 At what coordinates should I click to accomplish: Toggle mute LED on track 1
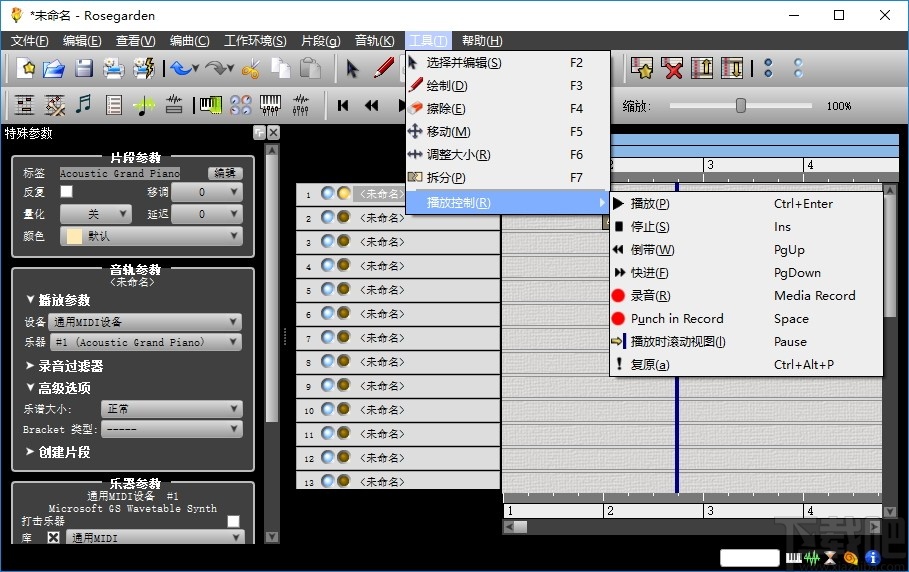328,193
